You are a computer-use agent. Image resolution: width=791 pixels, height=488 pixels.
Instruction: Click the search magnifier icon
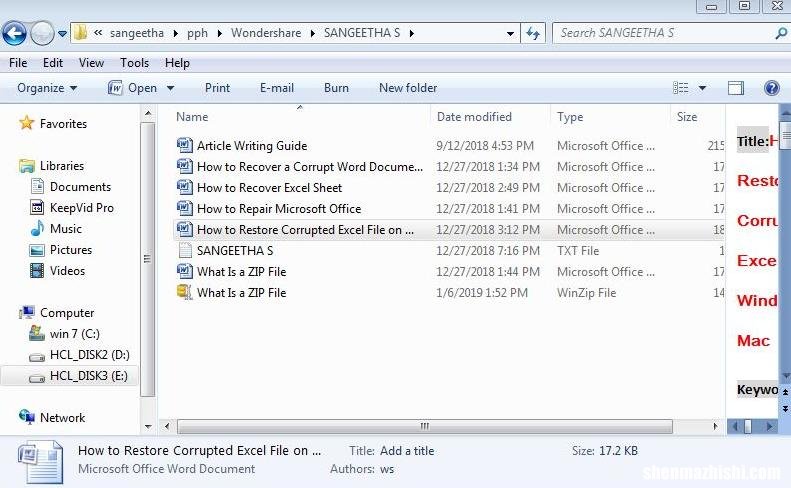coord(780,33)
